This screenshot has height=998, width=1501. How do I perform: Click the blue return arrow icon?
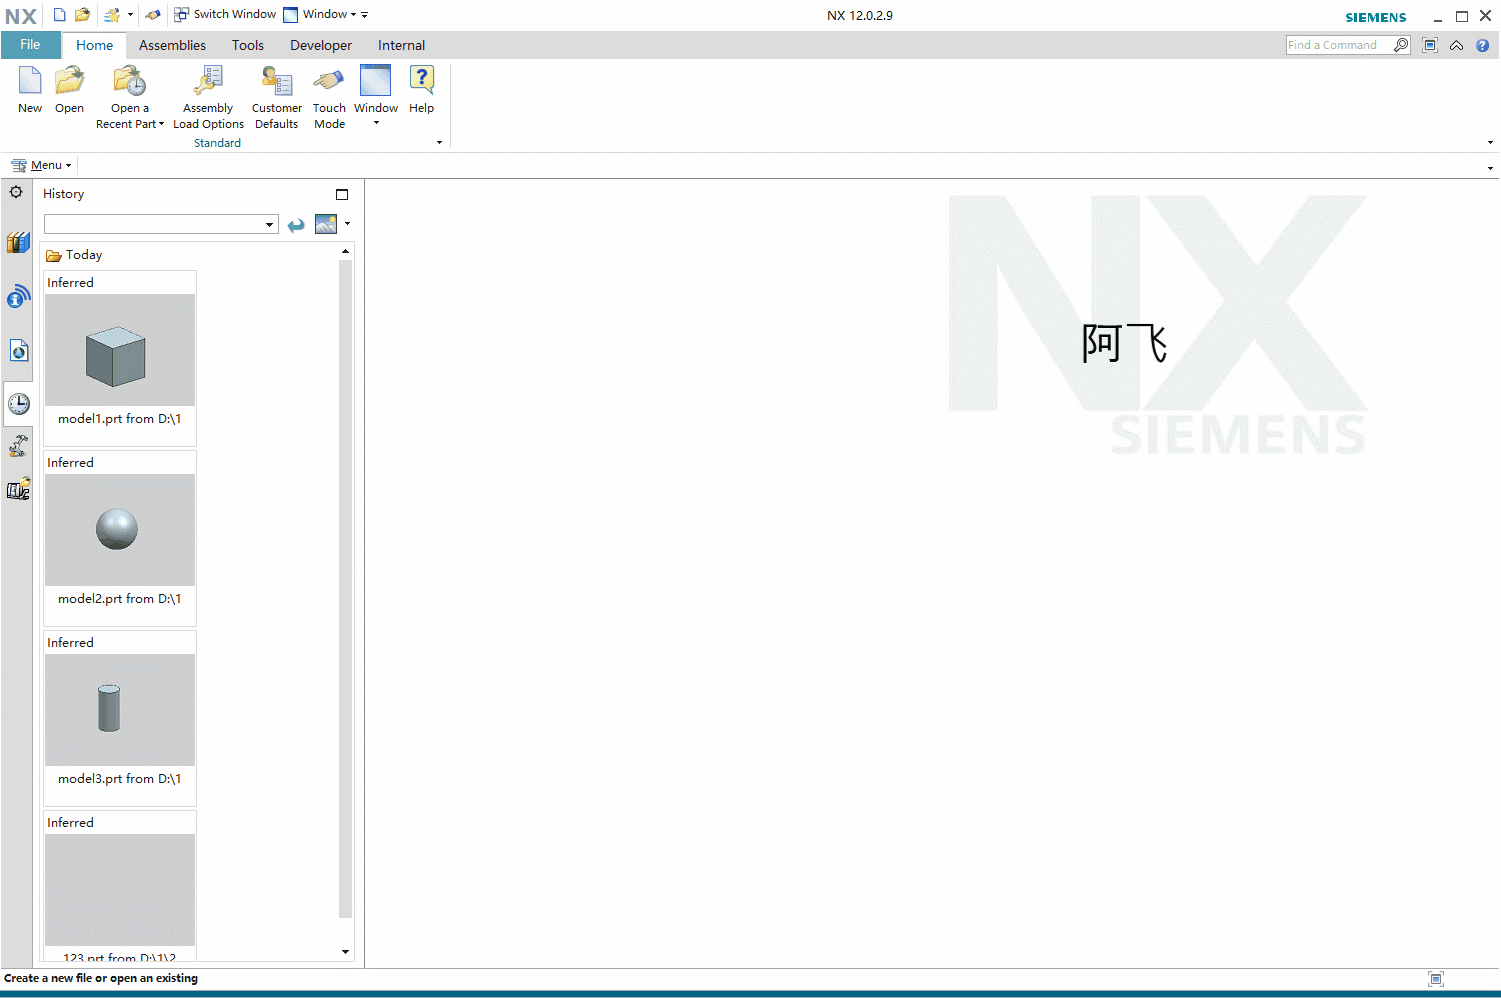click(x=296, y=225)
